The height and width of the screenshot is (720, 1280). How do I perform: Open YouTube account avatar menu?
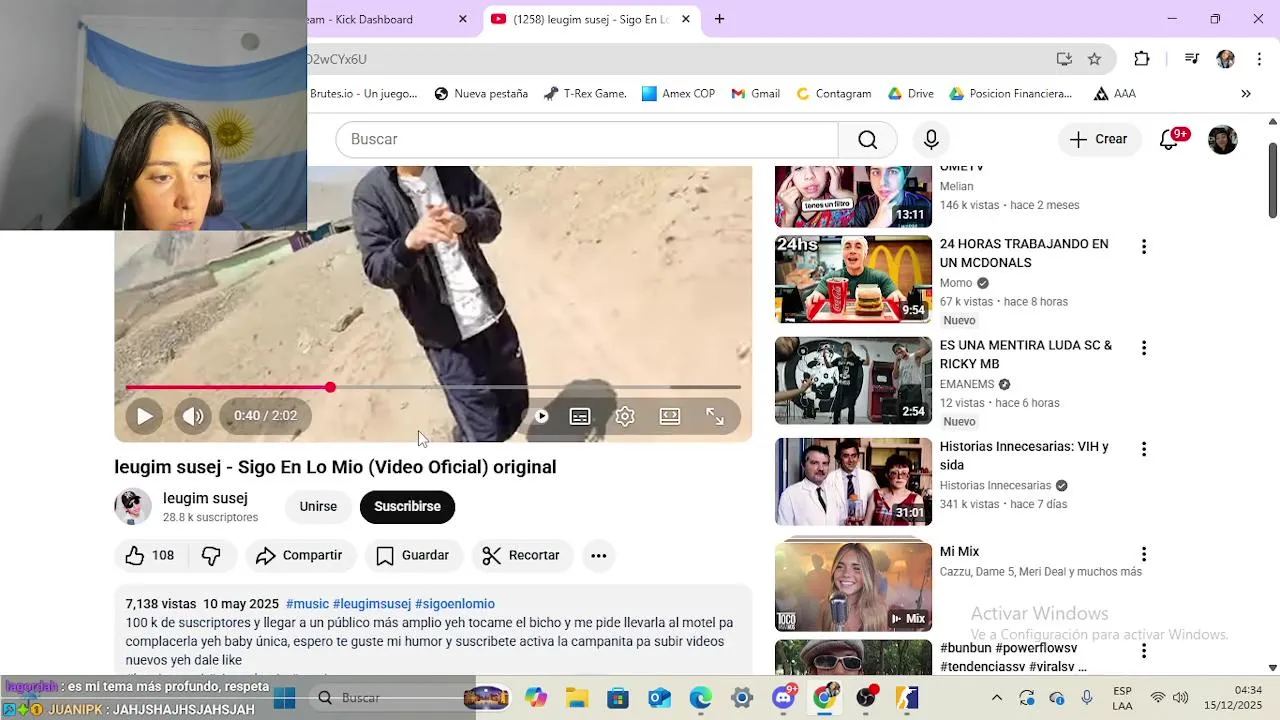[1223, 140]
